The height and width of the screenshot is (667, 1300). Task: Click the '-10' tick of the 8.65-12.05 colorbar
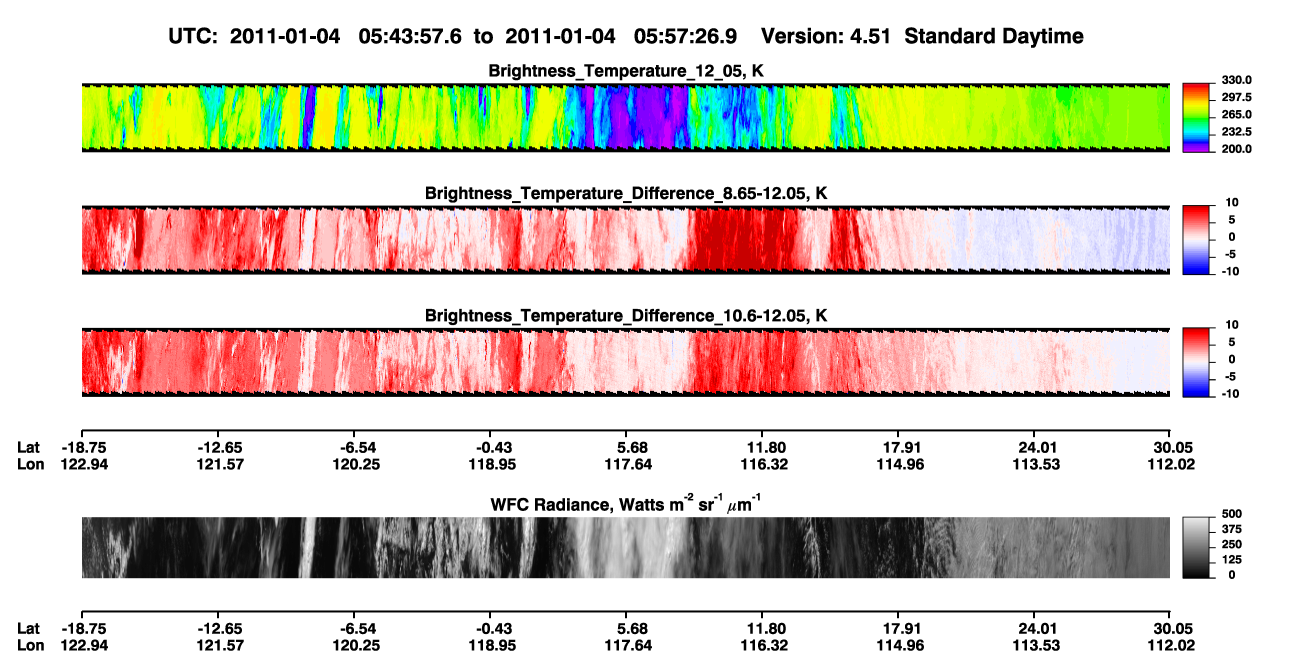click(x=1229, y=271)
